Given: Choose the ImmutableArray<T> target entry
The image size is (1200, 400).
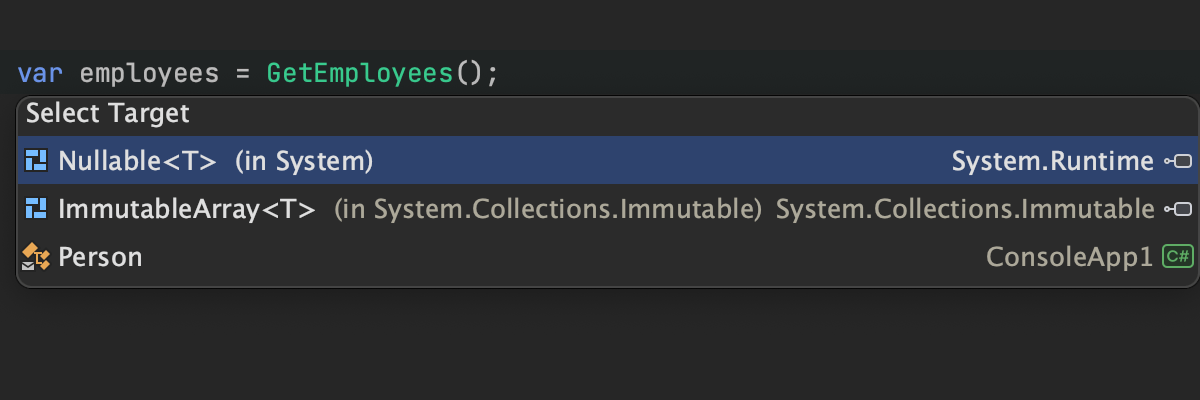Looking at the screenshot, I should pyautogui.click(x=187, y=209).
